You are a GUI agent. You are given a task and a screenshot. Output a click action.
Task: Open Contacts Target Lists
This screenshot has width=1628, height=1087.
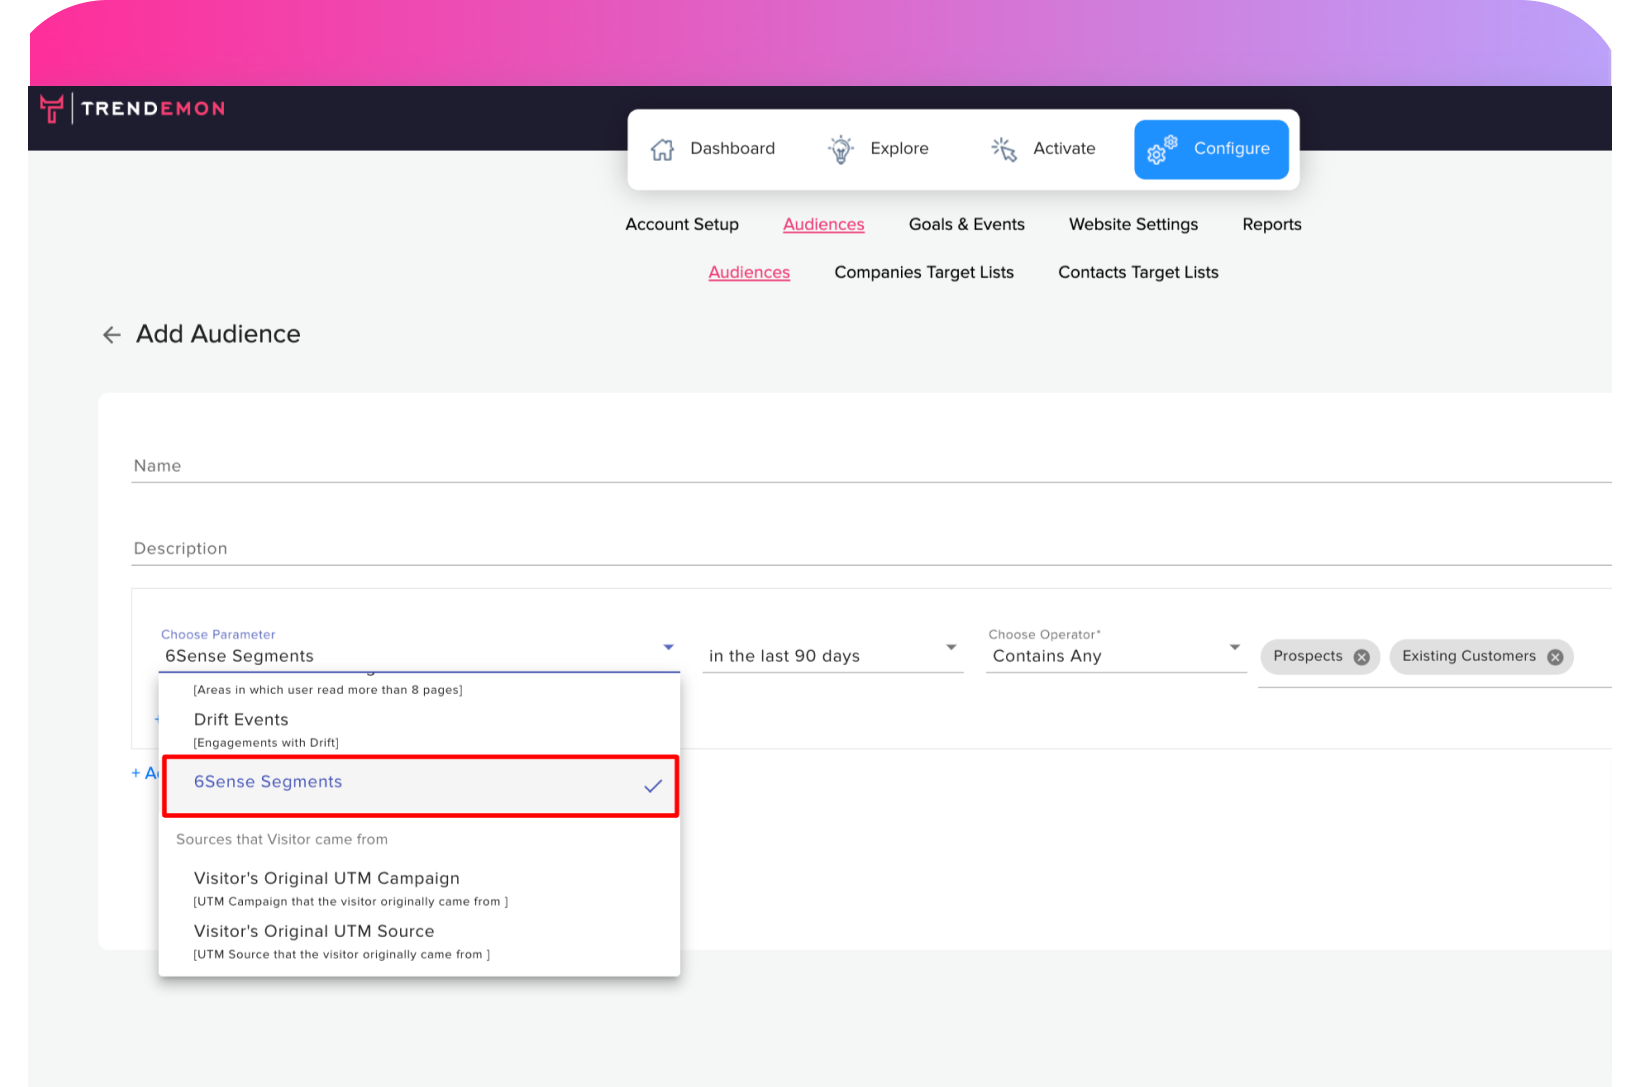point(1138,272)
